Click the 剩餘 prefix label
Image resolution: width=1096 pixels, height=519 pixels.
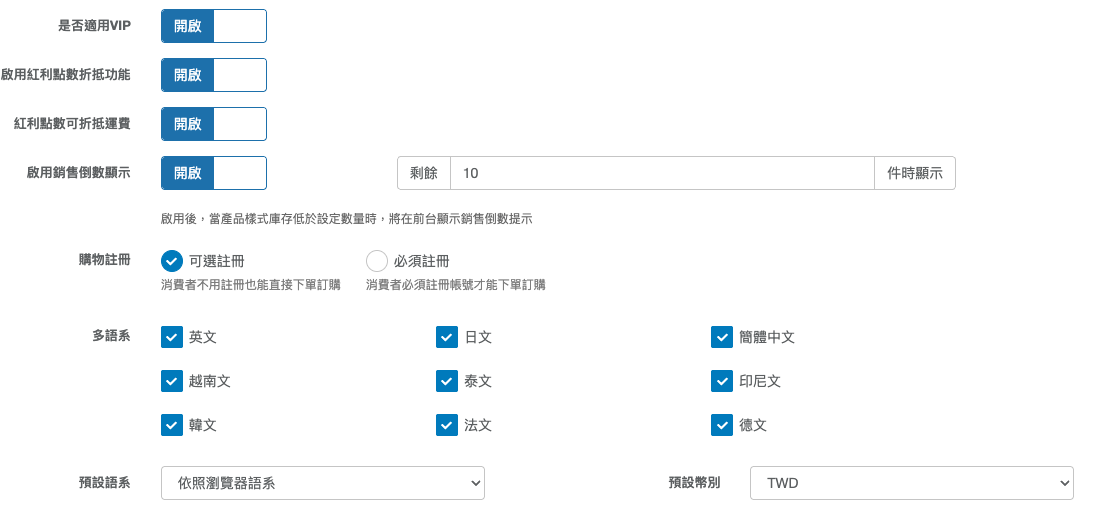pos(424,173)
